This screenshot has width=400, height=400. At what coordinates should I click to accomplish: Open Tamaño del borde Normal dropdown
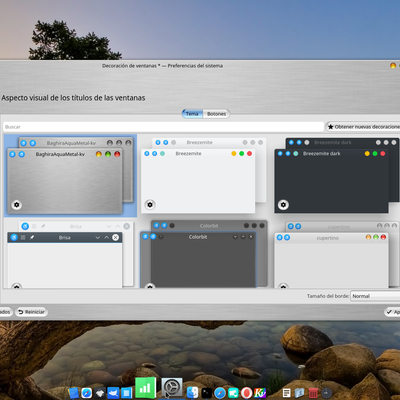(375, 296)
